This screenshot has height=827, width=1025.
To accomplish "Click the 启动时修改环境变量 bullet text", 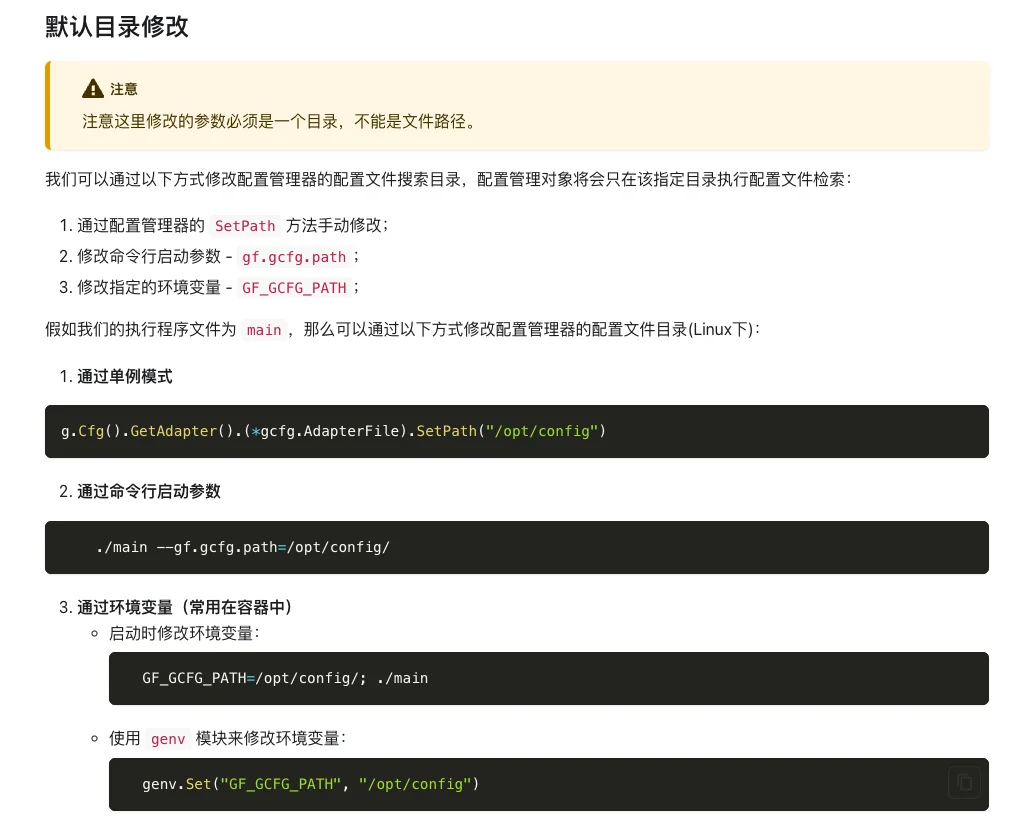I will coord(185,633).
